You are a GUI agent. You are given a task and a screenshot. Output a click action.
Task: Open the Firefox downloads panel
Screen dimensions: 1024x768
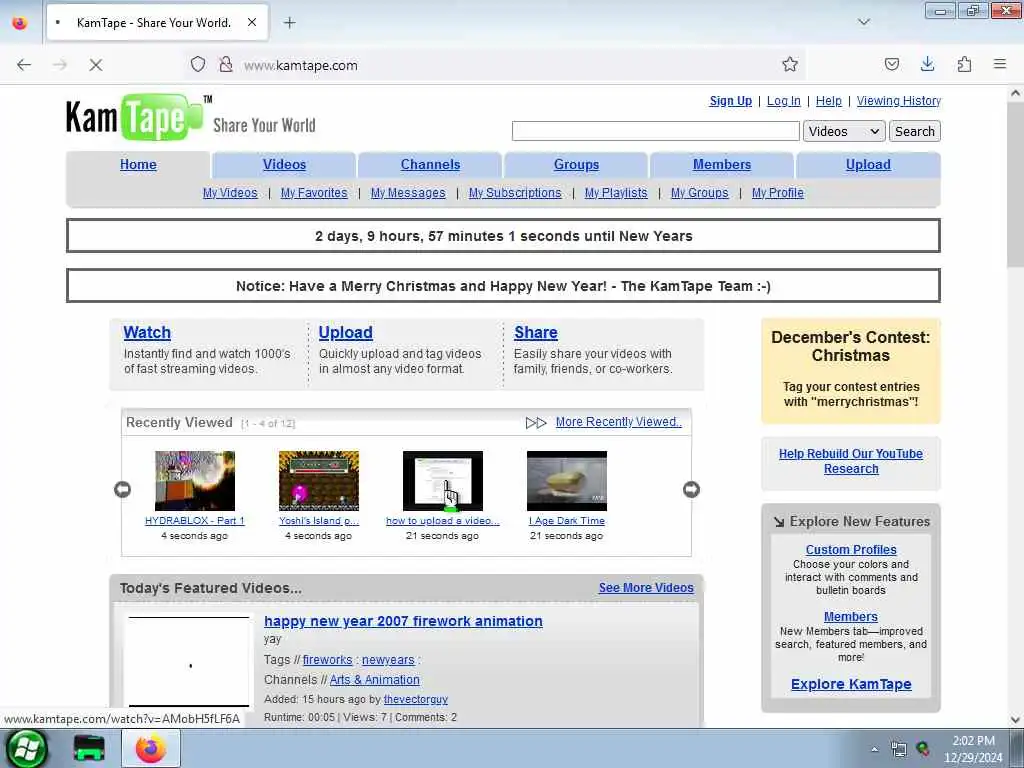[927, 64]
